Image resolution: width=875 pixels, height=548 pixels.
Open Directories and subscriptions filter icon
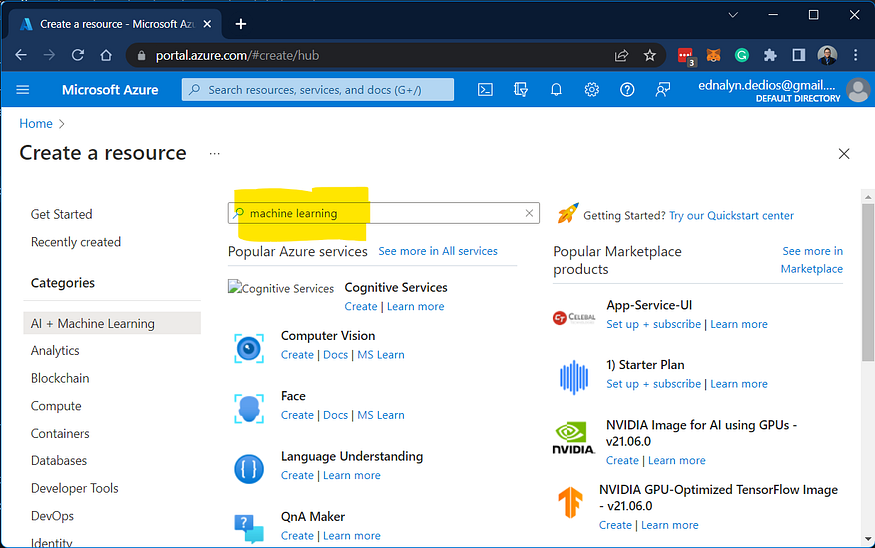(x=521, y=89)
